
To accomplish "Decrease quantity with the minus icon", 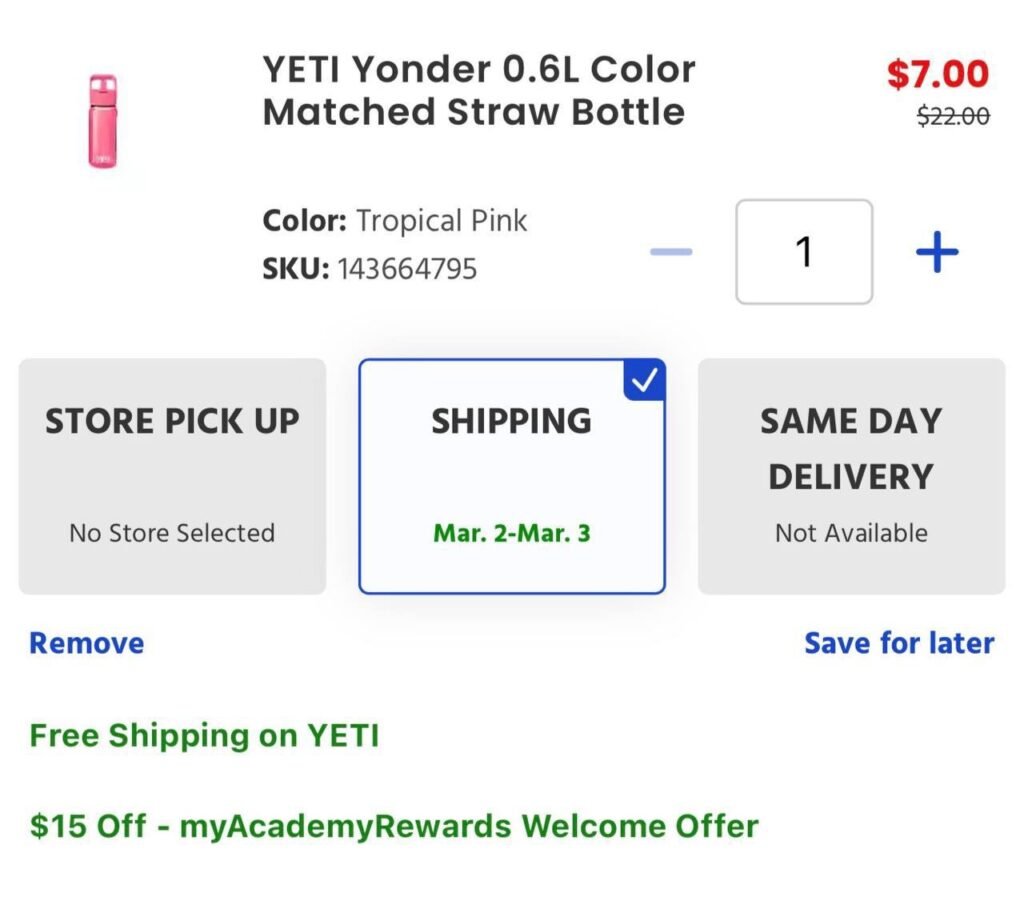I will (671, 252).
